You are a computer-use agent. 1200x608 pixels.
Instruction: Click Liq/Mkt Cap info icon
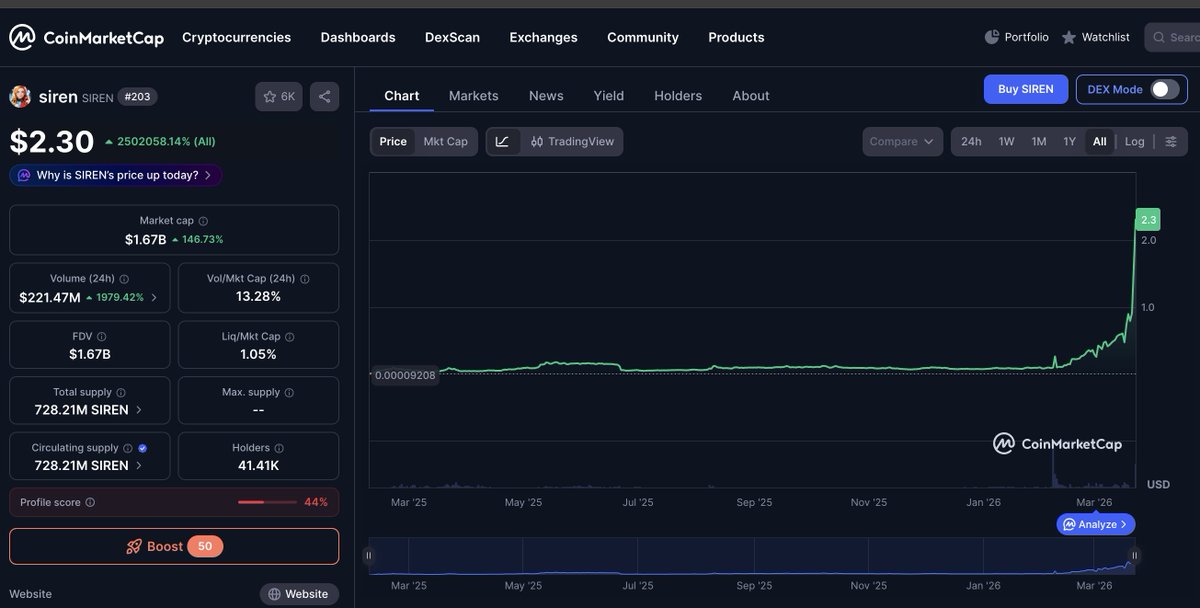[x=290, y=337]
